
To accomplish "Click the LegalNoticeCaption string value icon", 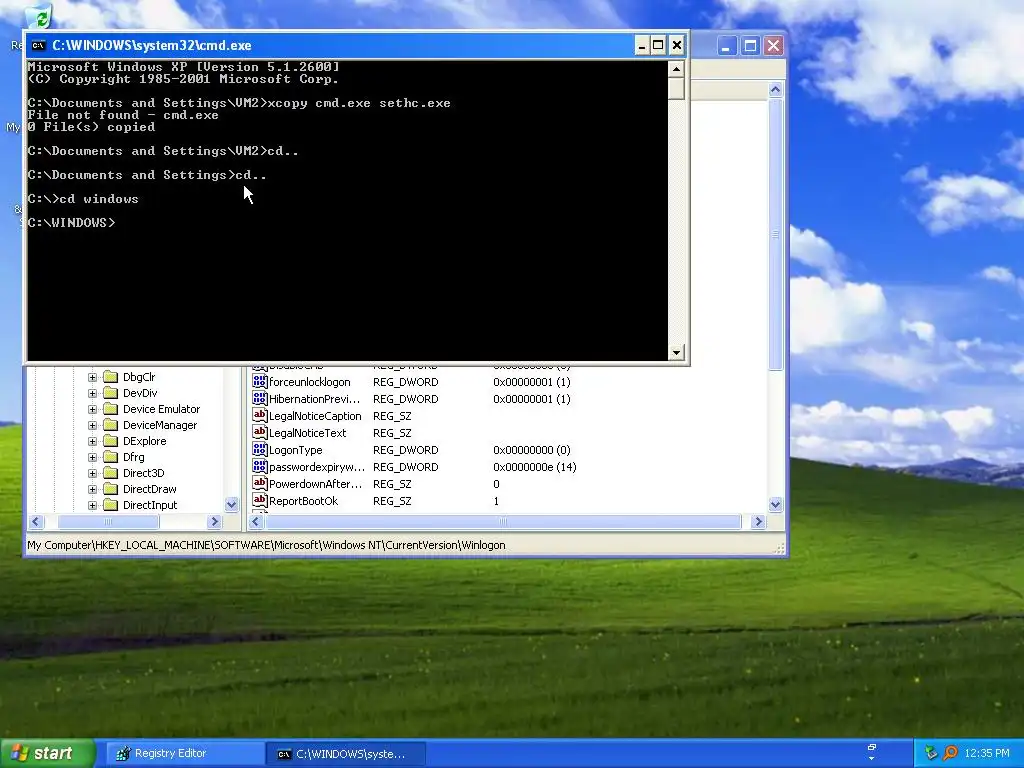I will pos(259,415).
